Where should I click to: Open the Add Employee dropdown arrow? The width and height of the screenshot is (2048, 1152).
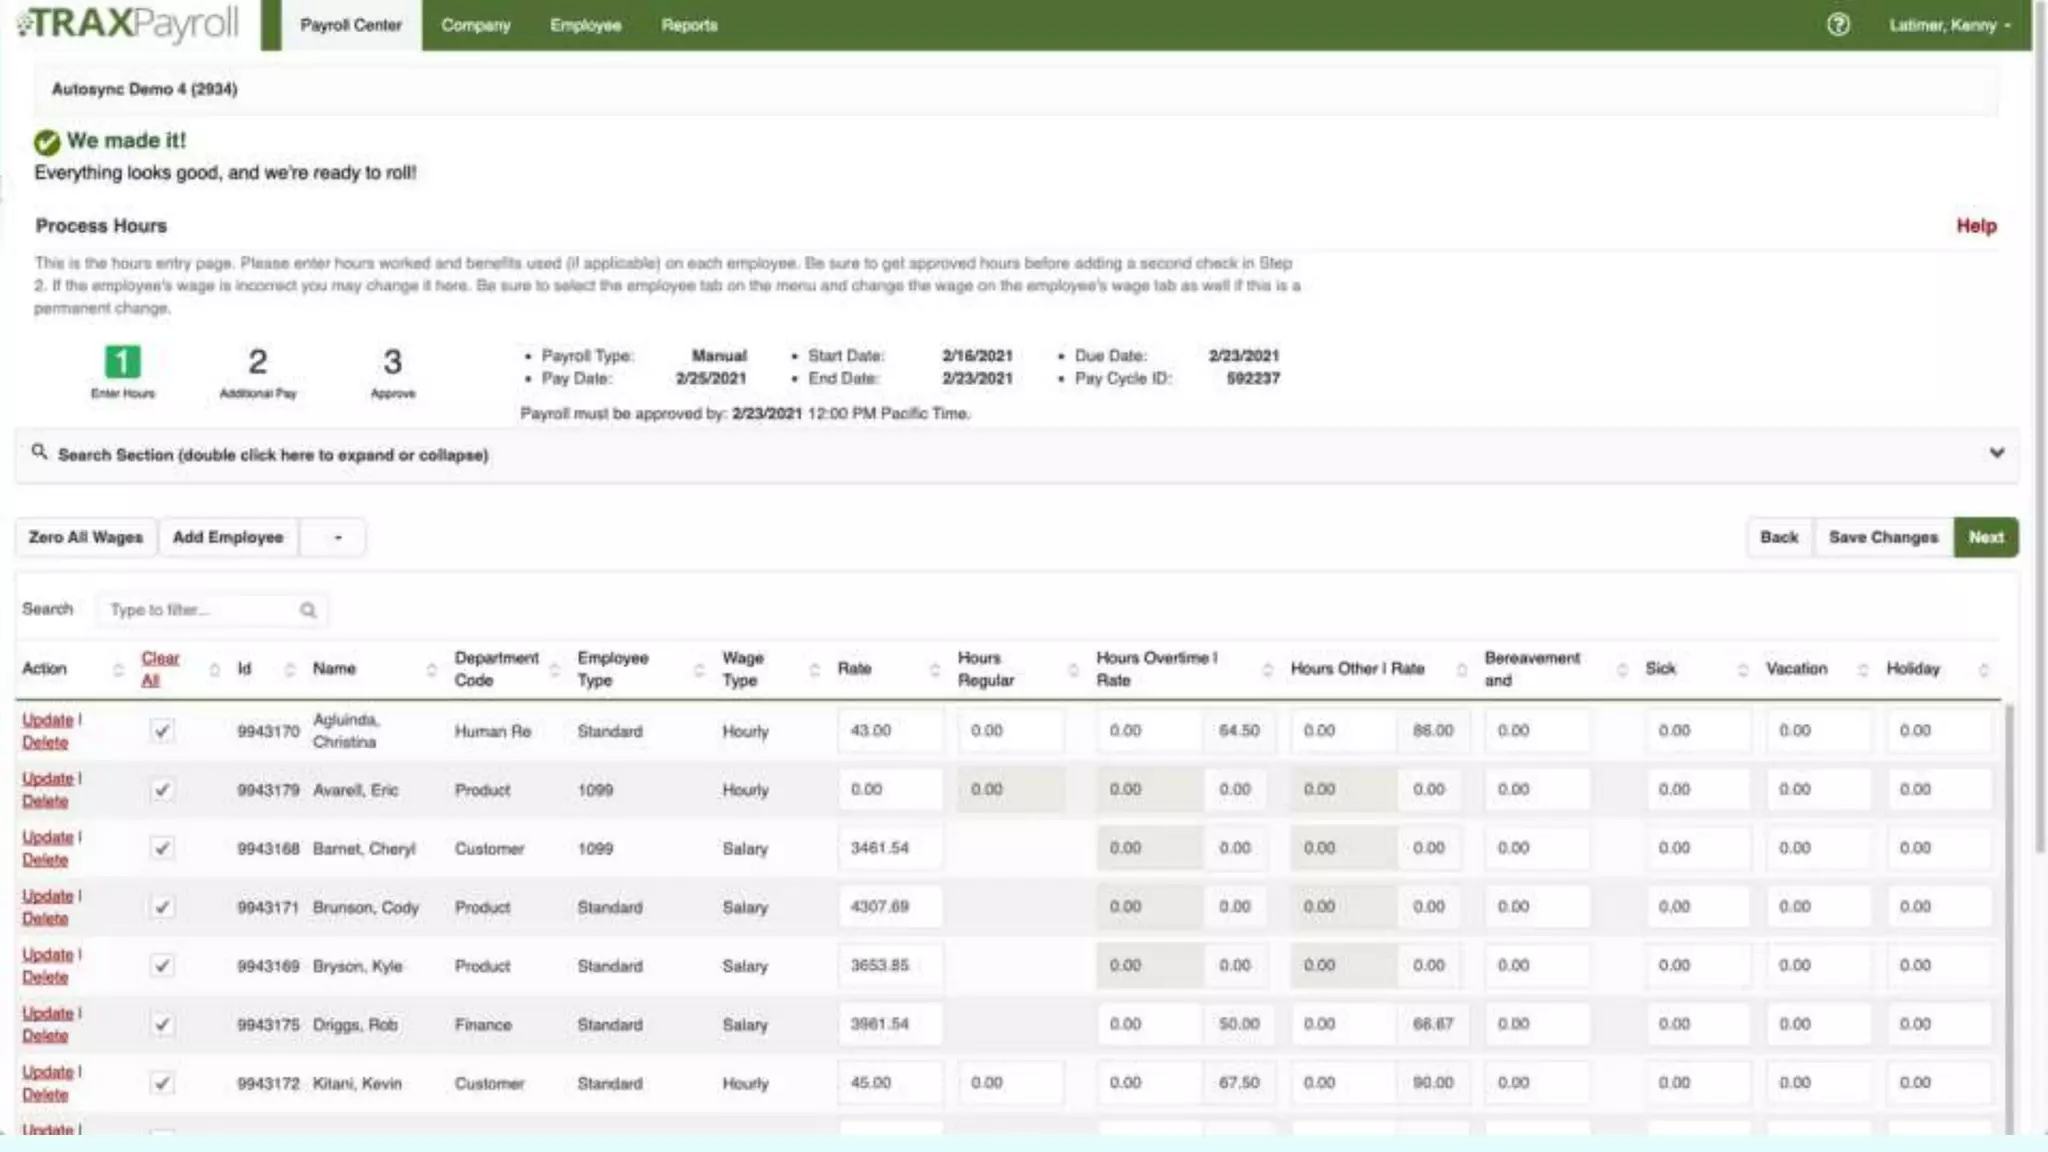pos(337,538)
